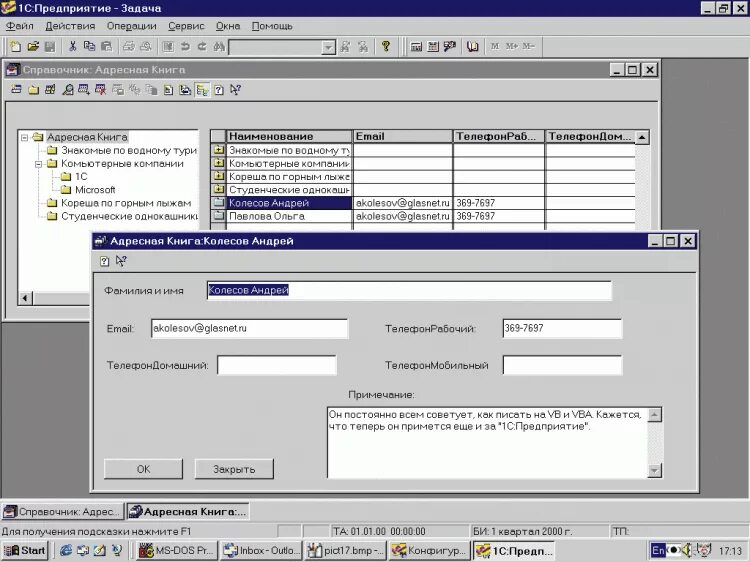Open the Действия menu
Viewport: 750px width, 562px height.
(70, 26)
